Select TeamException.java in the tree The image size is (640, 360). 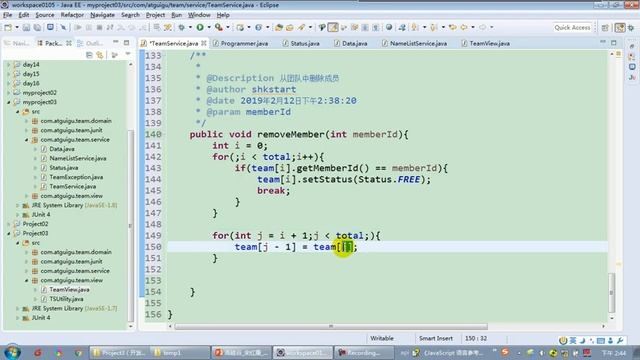(x=76, y=177)
